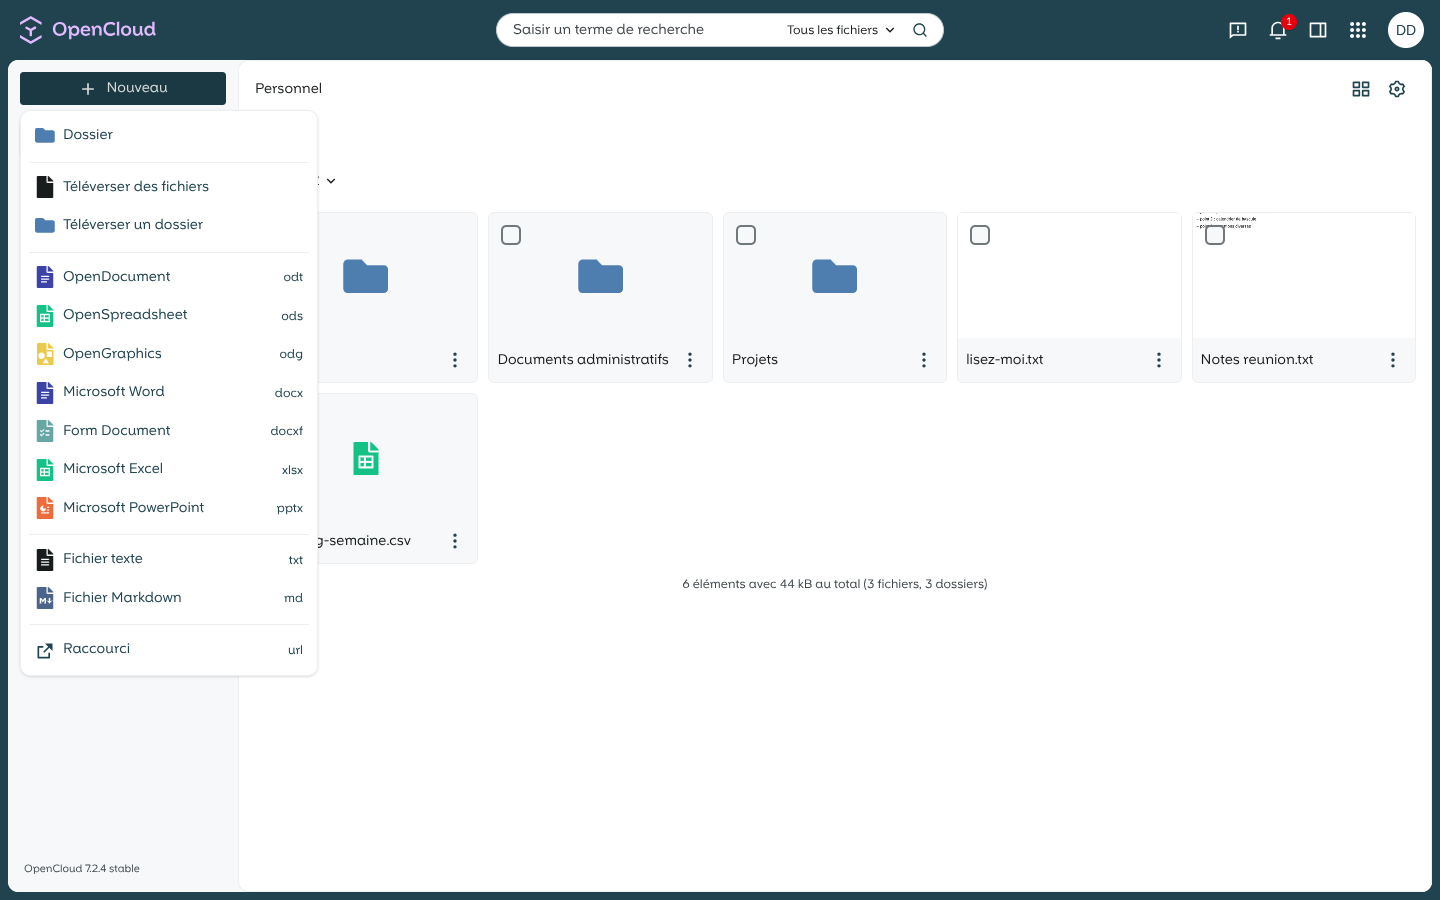The height and width of the screenshot is (900, 1440).
Task: Click the green csv spreadsheet file icon
Action: [x=366, y=459]
